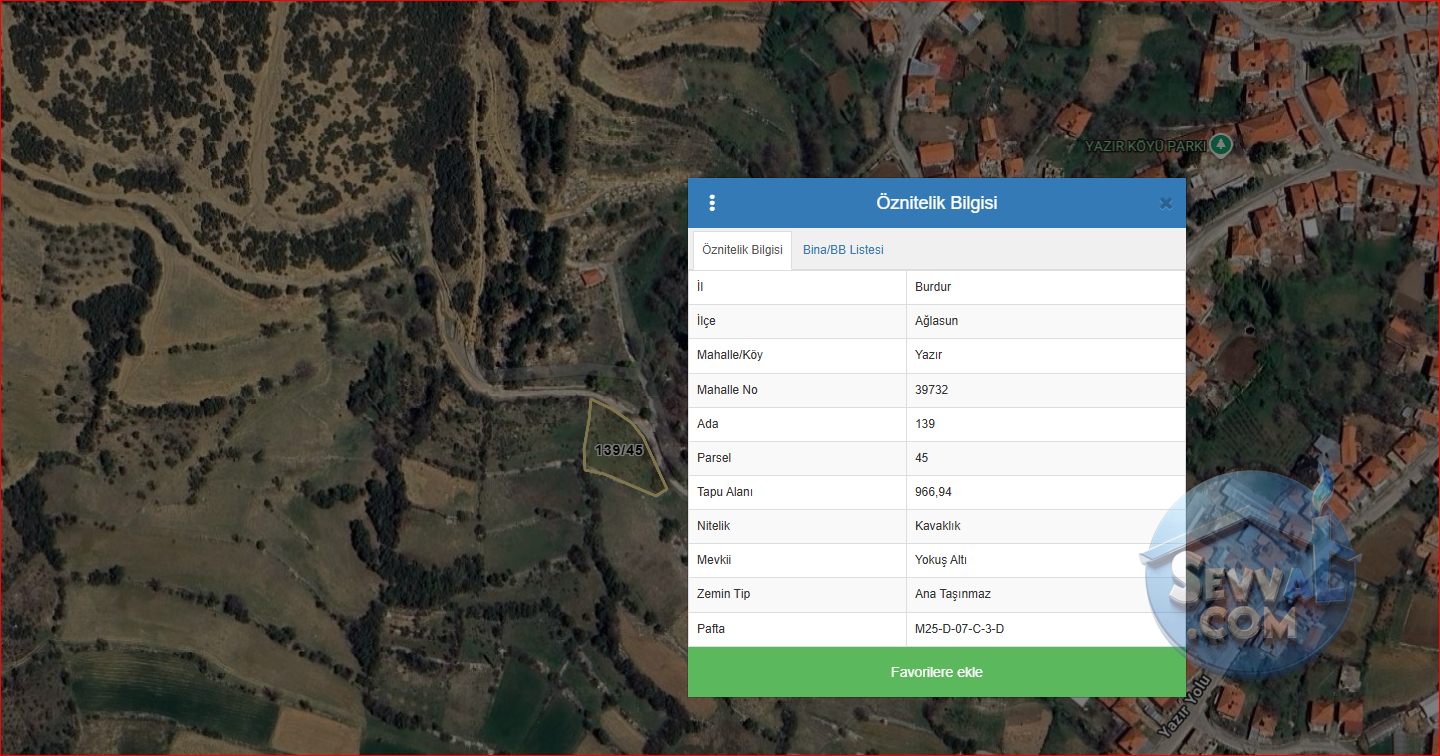1440x756 pixels.
Task: Click the Yazır Köyü Parkı map marker icon
Action: pyautogui.click(x=1221, y=145)
